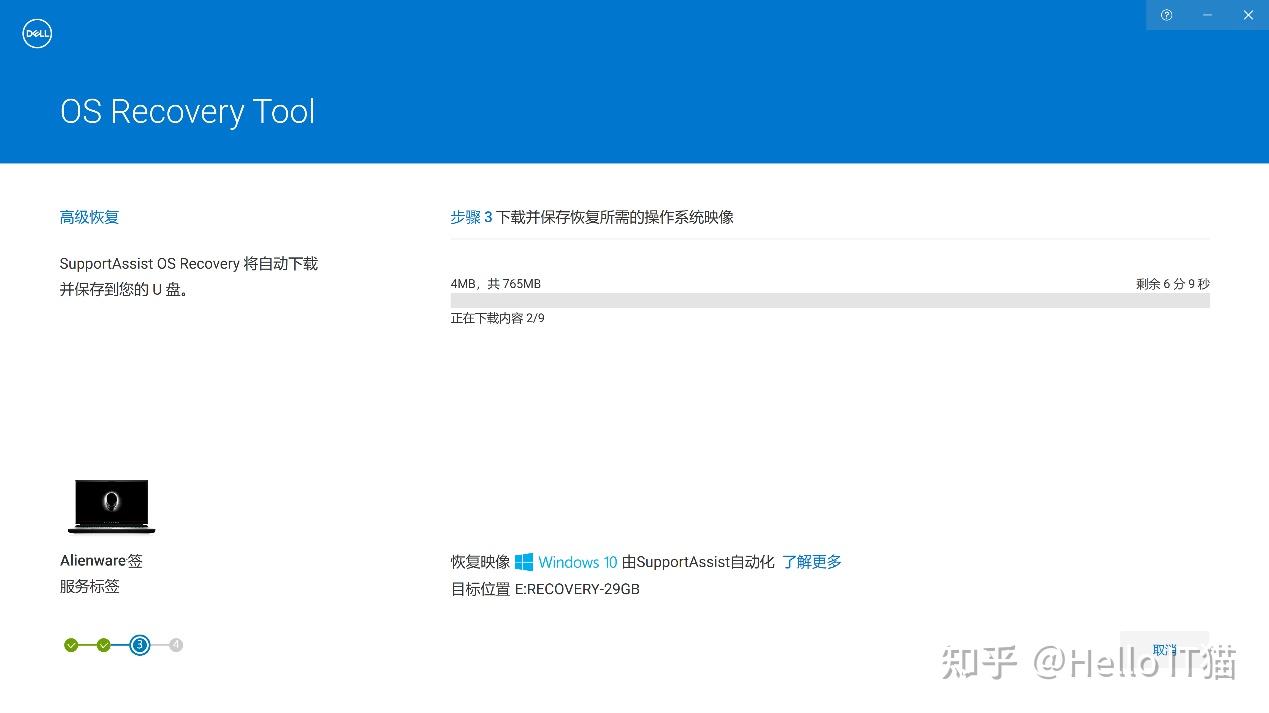
Task: Select the active step 3 circle indicator
Action: [x=139, y=645]
